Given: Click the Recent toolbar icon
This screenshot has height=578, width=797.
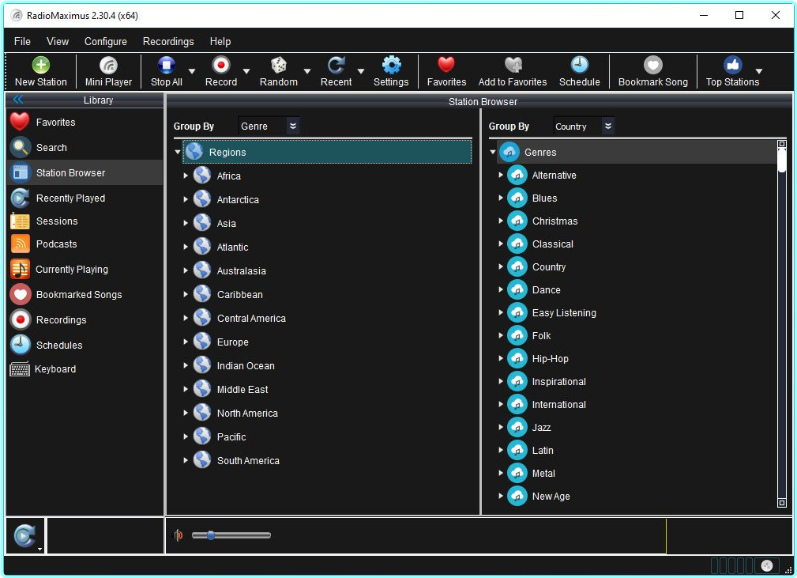Looking at the screenshot, I should (x=336, y=66).
